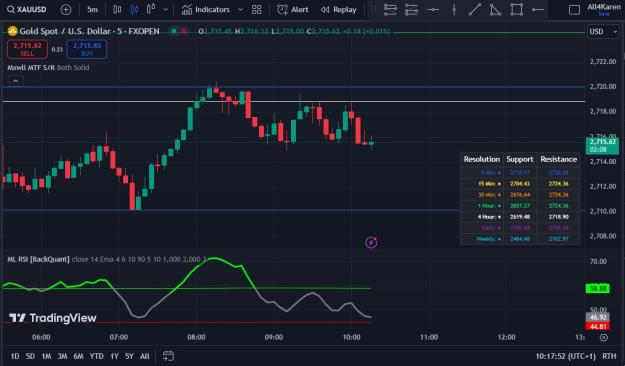
Task: Open the indicator templates grid icon
Action: 257,10
